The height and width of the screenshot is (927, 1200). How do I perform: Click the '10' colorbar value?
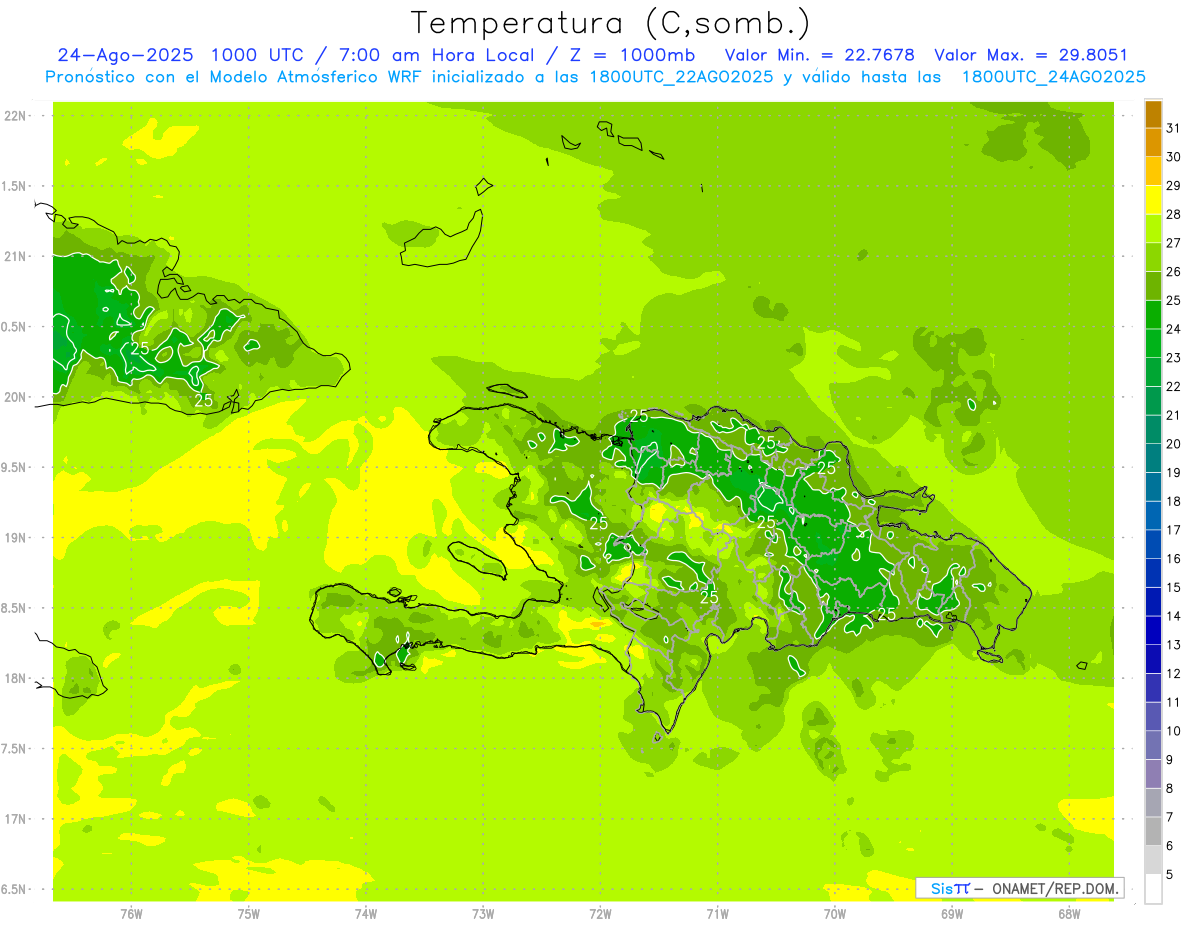1174,731
